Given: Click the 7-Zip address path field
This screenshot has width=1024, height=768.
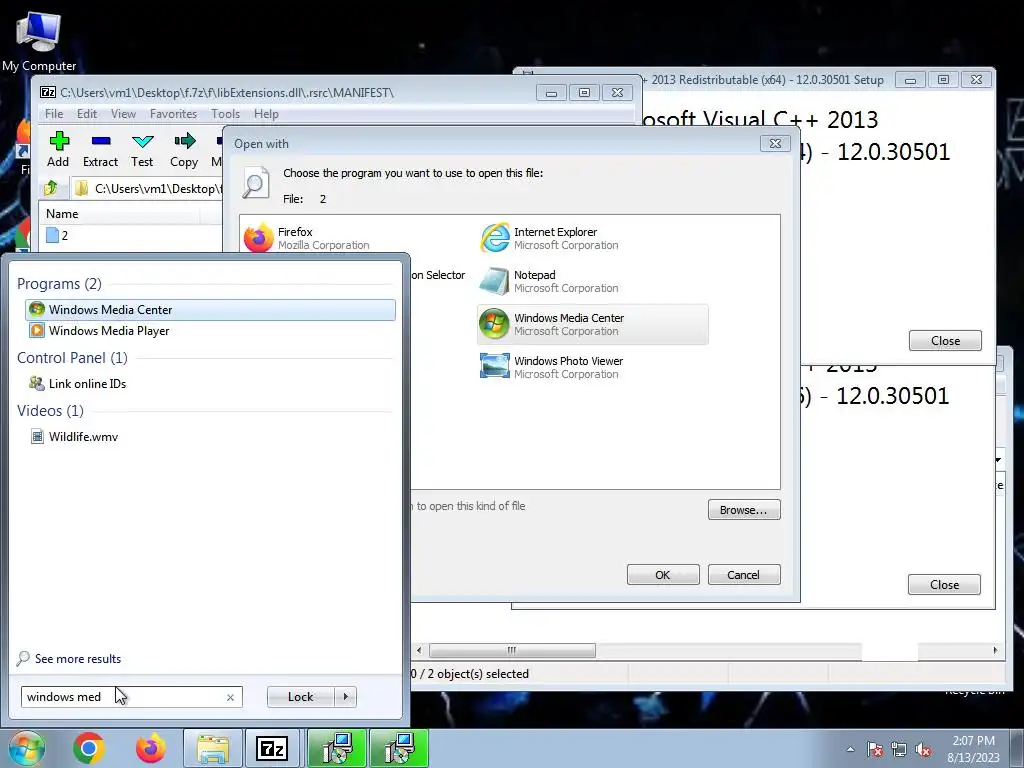Looking at the screenshot, I should pyautogui.click(x=149, y=189).
